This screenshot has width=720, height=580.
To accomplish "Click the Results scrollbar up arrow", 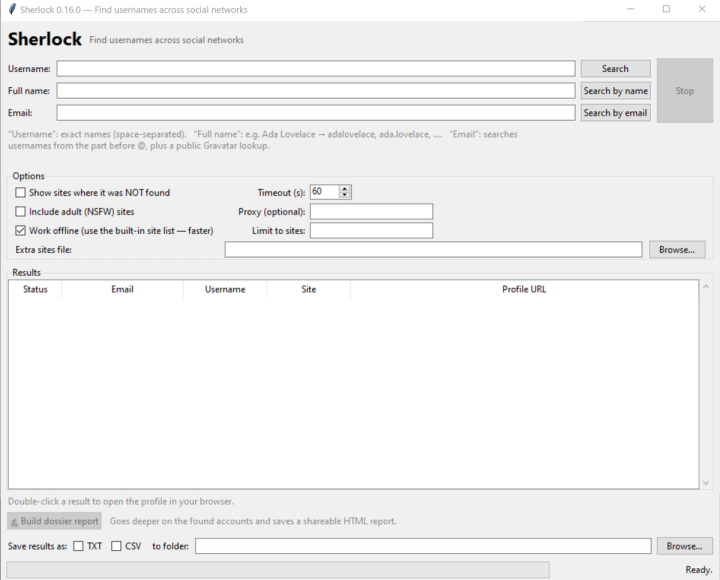I will pyautogui.click(x=706, y=287).
